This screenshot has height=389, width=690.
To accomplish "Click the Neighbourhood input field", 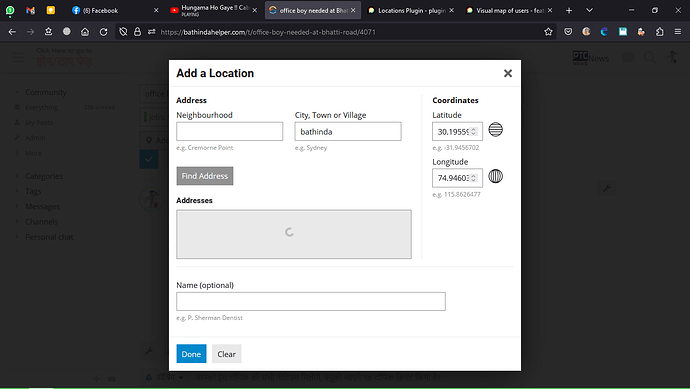I will 229,132.
